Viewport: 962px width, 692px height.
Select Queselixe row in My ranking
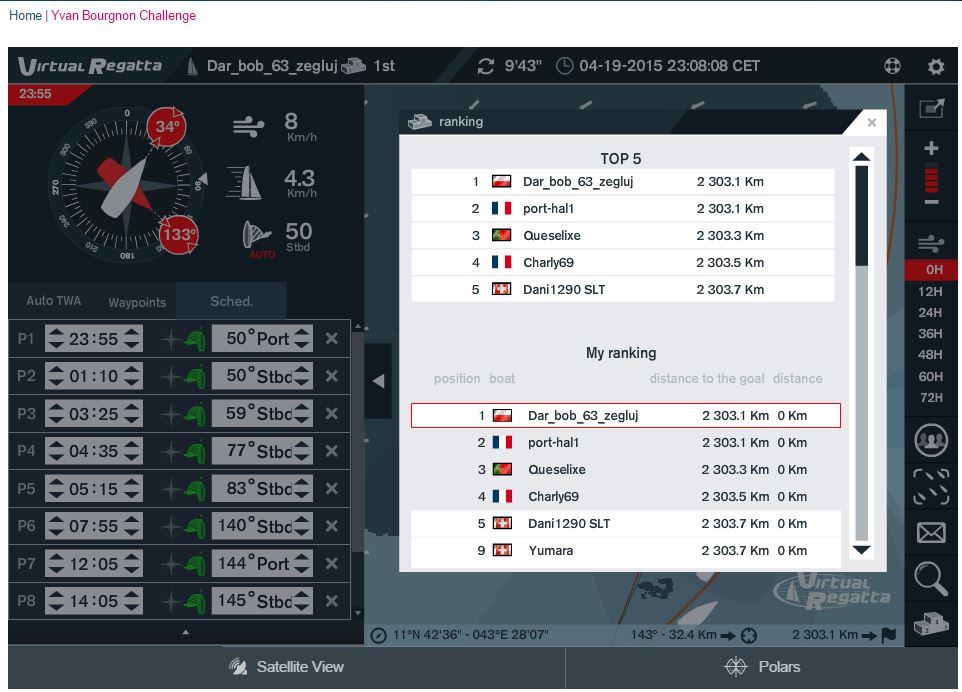point(626,469)
